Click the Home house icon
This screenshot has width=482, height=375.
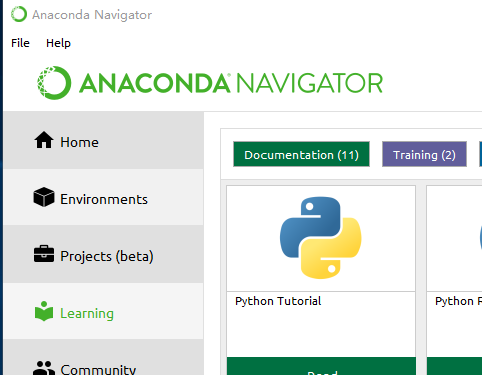(x=44, y=140)
